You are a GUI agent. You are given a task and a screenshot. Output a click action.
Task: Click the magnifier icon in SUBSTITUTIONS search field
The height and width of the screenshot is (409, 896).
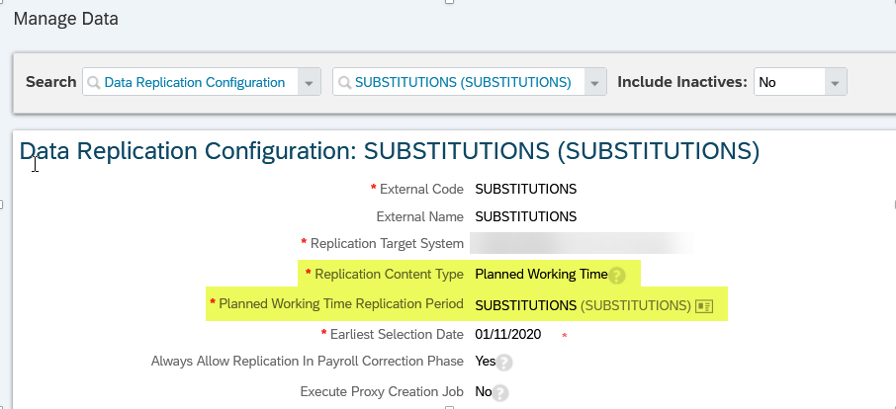(x=344, y=83)
